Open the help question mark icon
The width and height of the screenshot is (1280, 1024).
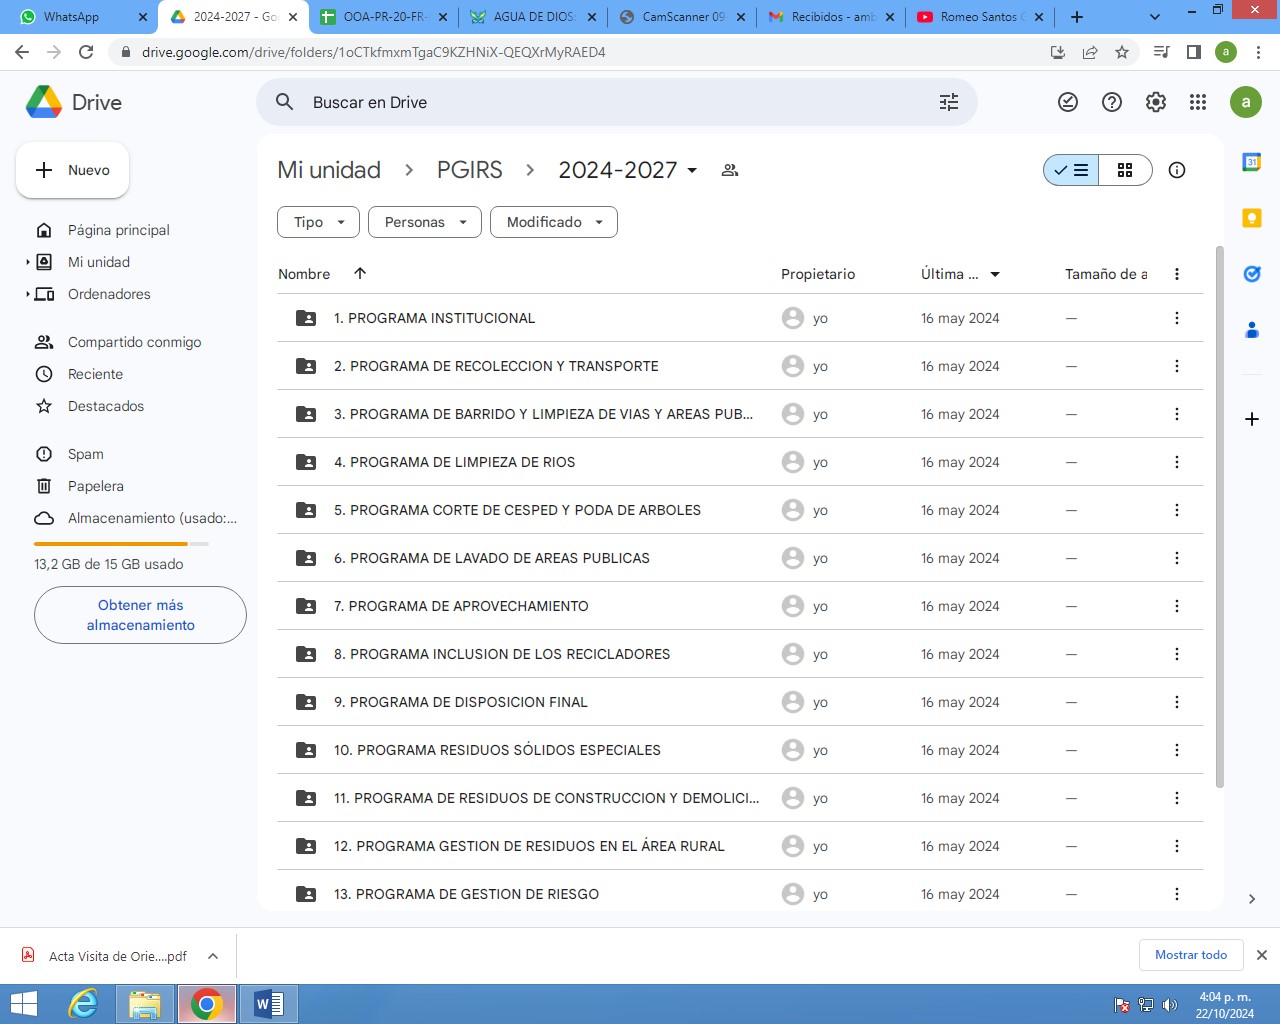(x=1111, y=102)
